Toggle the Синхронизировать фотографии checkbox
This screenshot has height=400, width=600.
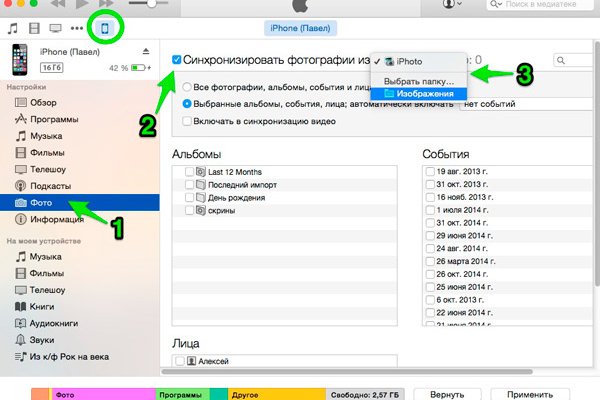point(177,59)
